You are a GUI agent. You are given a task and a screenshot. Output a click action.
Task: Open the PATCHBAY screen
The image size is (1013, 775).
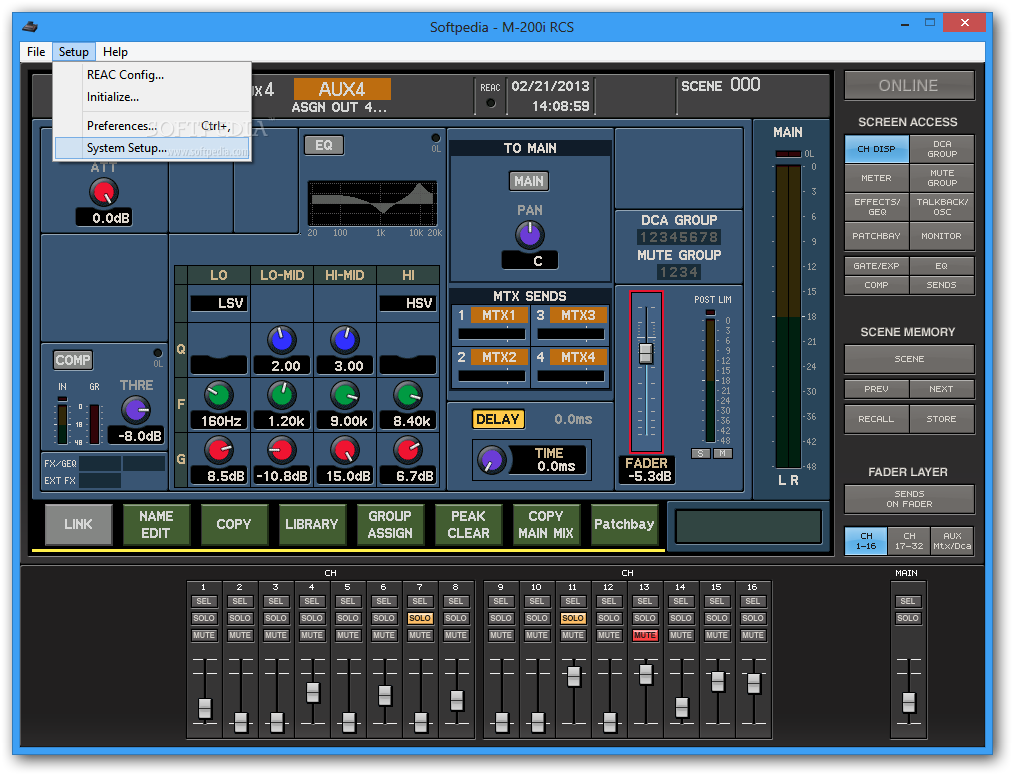coord(876,236)
